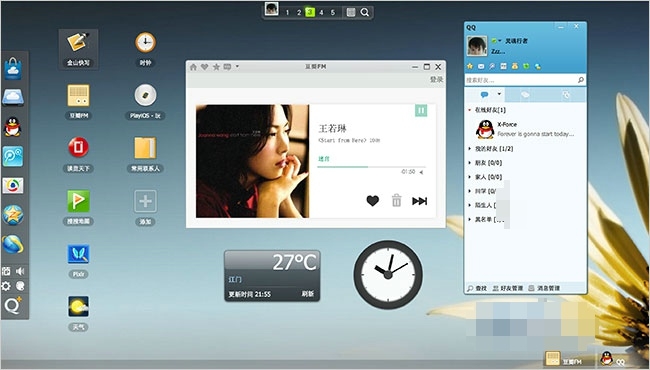Click the heart like icon in player
Image resolution: width=650 pixels, height=370 pixels.
click(x=373, y=201)
